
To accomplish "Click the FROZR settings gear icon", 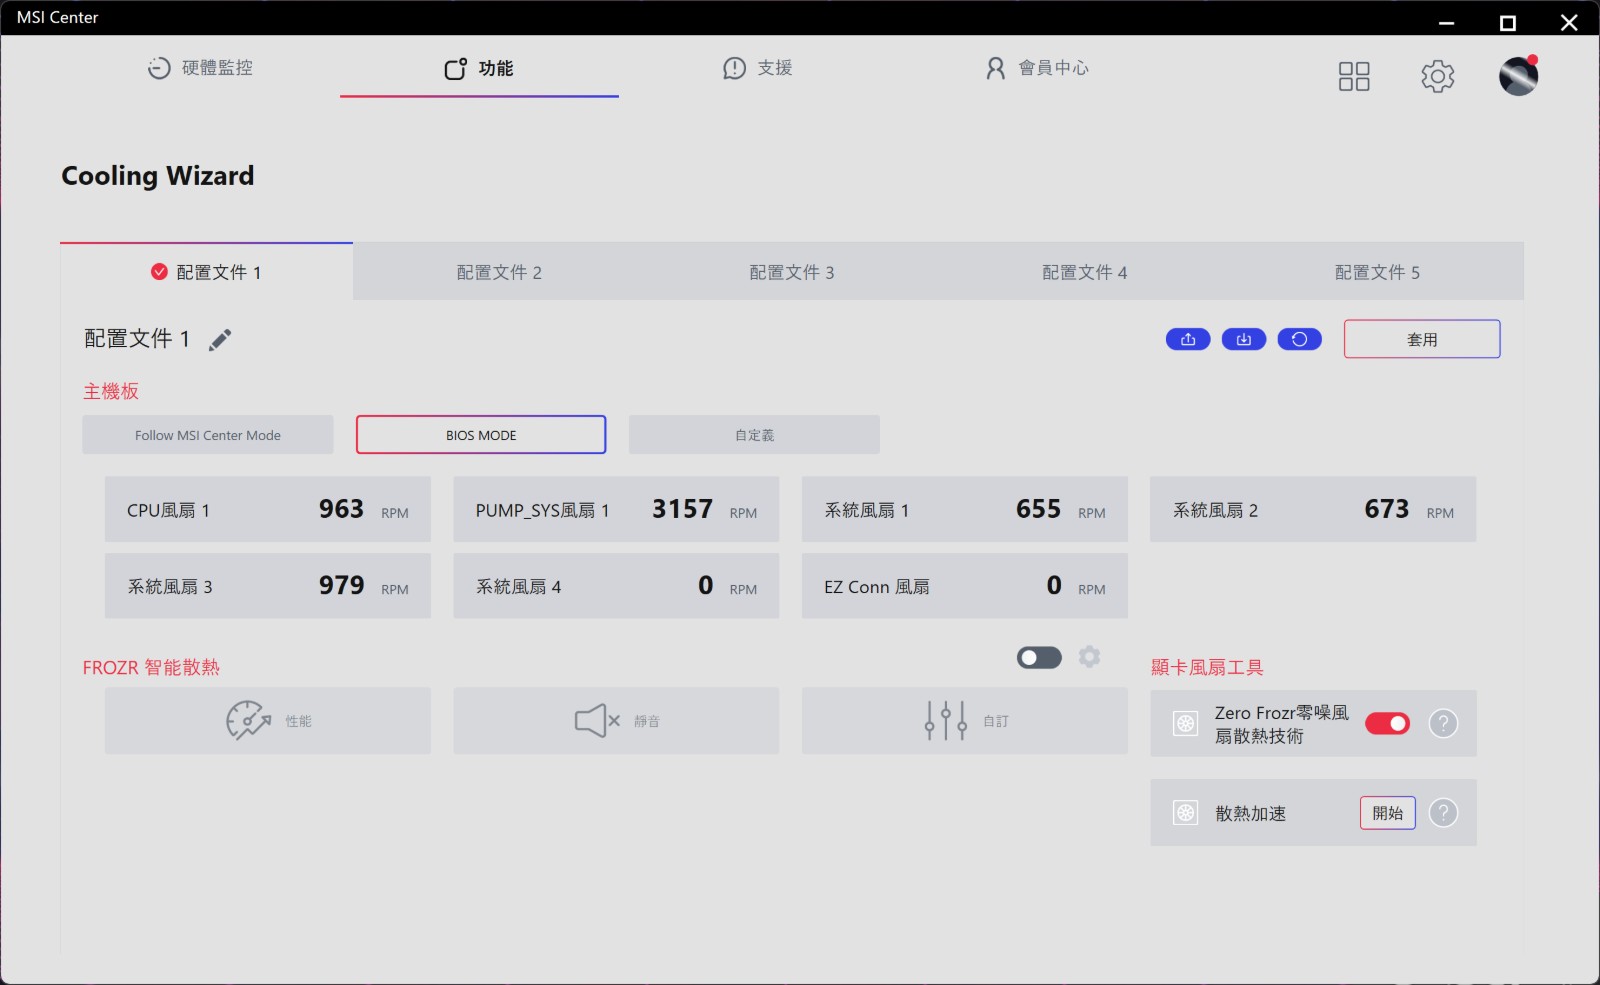I will [x=1089, y=657].
